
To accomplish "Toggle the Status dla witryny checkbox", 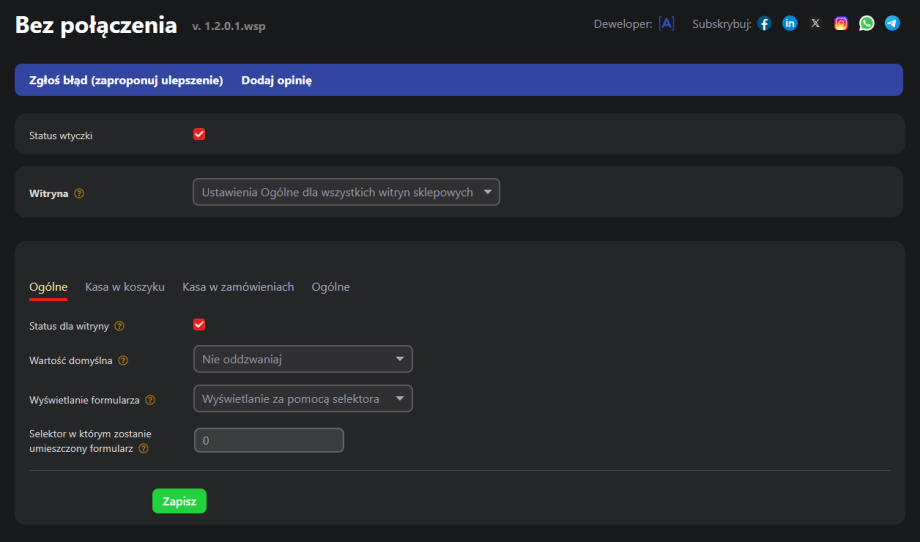I will pyautogui.click(x=199, y=325).
